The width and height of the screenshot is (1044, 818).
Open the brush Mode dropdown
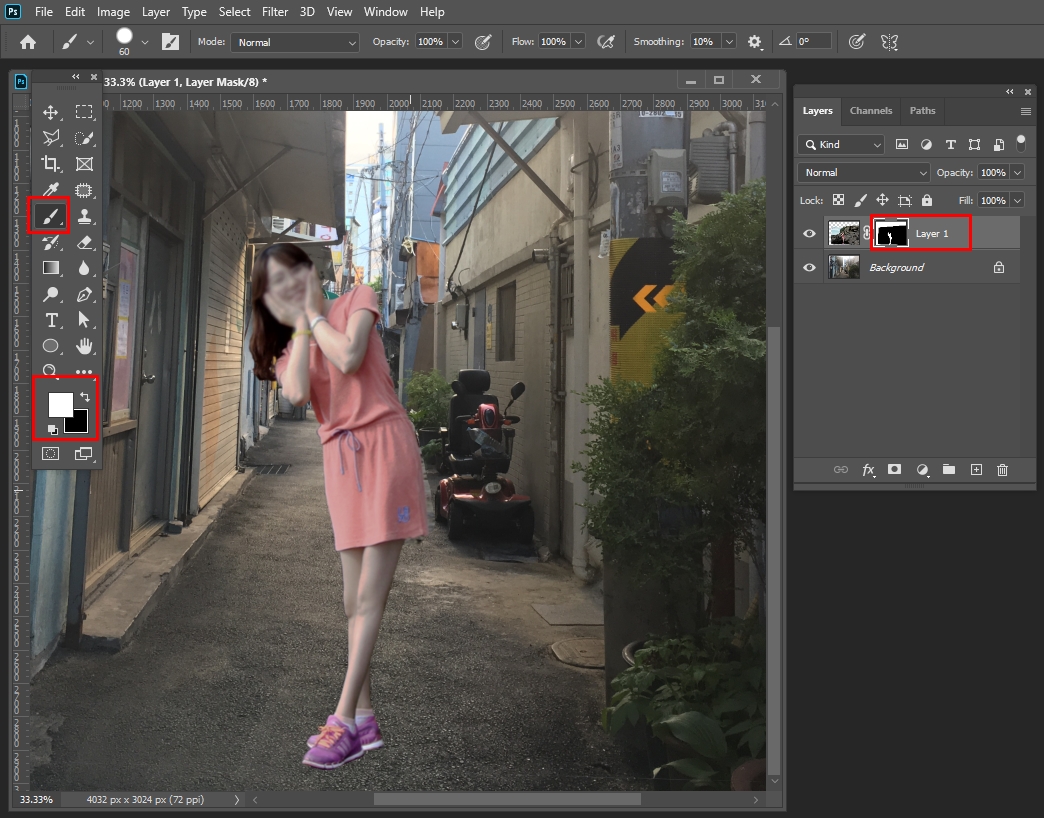(295, 42)
